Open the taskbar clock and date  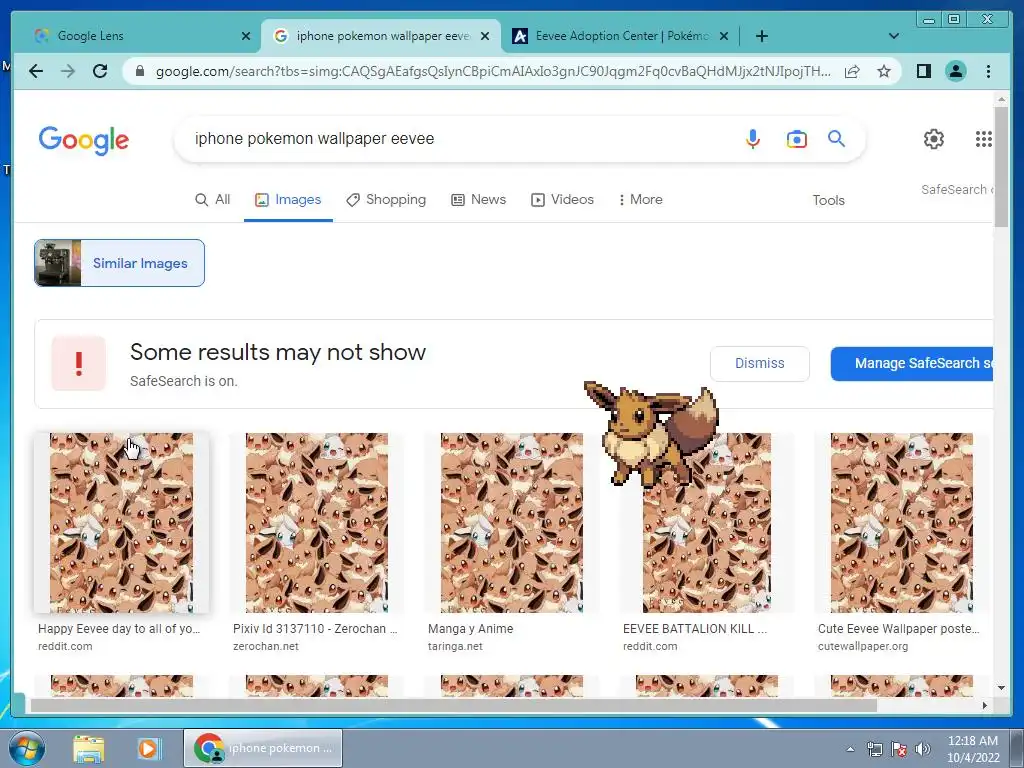point(973,749)
